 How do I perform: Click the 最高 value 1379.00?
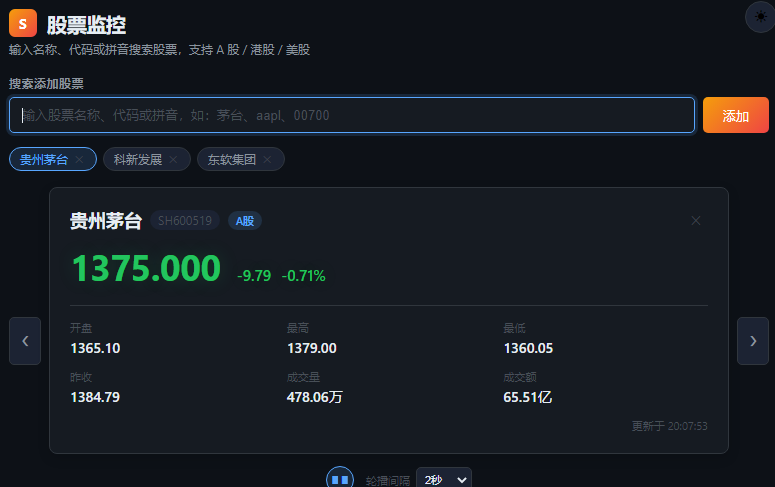click(312, 348)
